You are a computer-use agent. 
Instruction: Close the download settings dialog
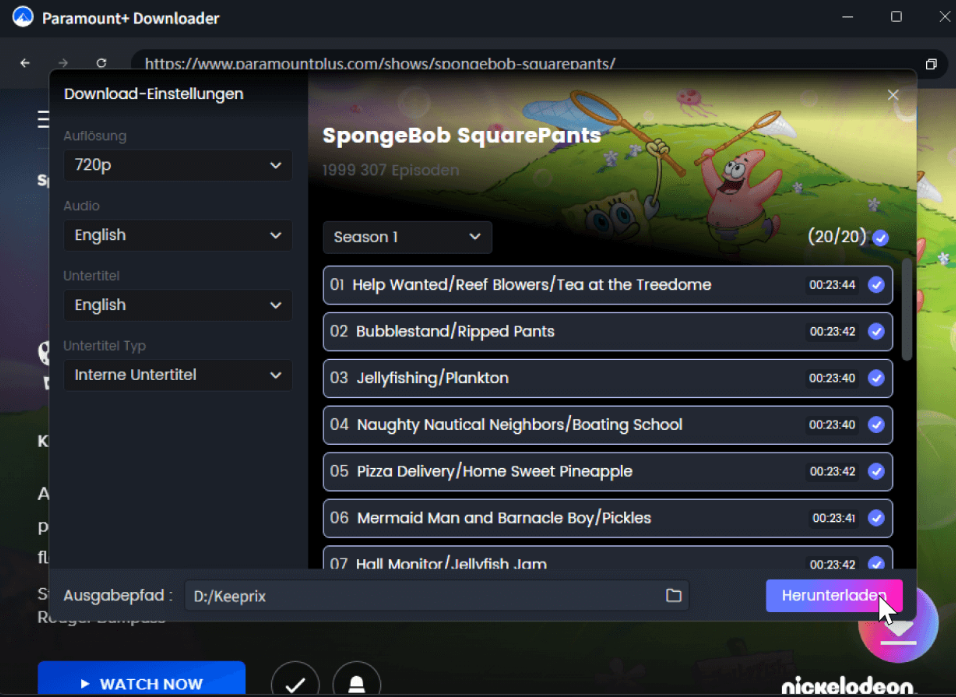[x=893, y=95]
